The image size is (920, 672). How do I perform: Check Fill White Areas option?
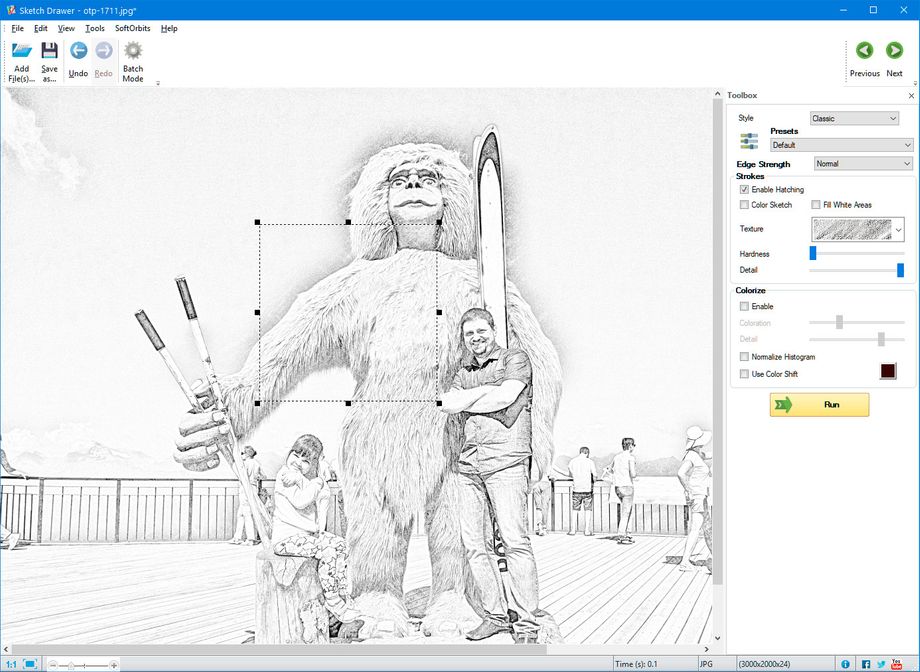point(816,205)
